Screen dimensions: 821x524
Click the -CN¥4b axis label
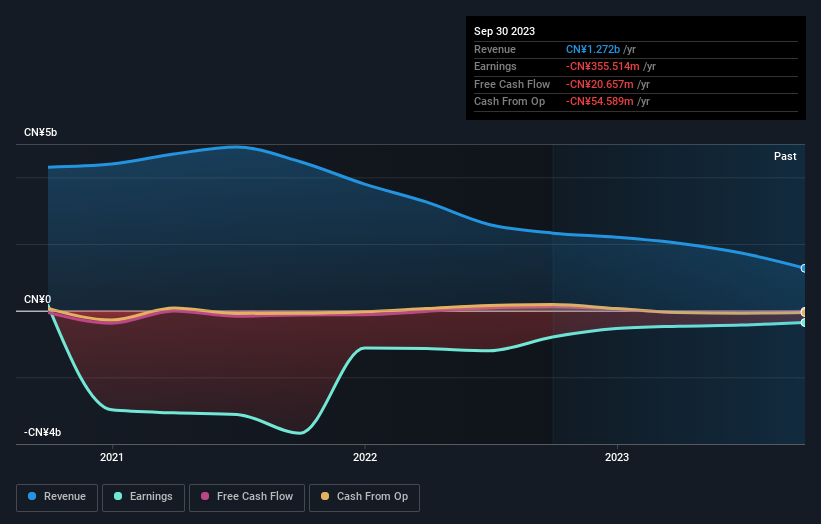pos(42,432)
